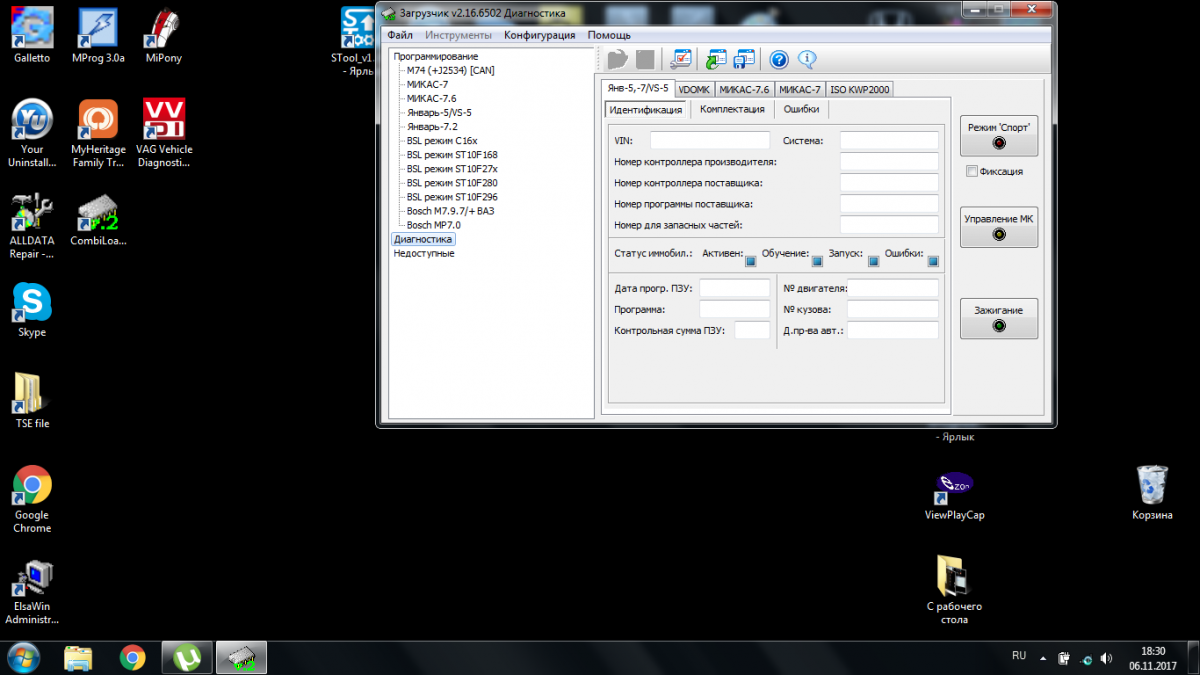This screenshot has width=1200, height=675.
Task: Select Bosch MP7.0 tree item
Action: [x=433, y=225]
